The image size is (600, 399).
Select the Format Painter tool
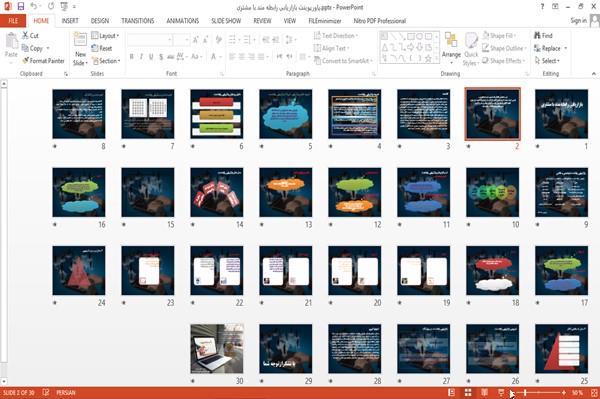[x=43, y=60]
